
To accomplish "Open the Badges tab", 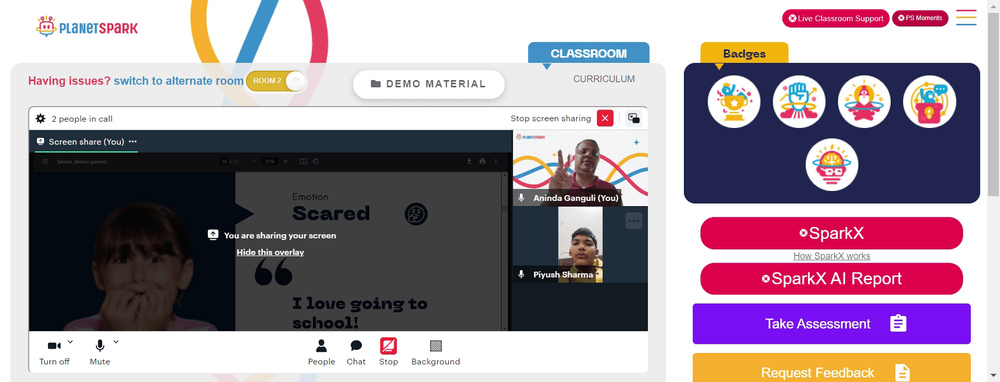I will pos(744,54).
